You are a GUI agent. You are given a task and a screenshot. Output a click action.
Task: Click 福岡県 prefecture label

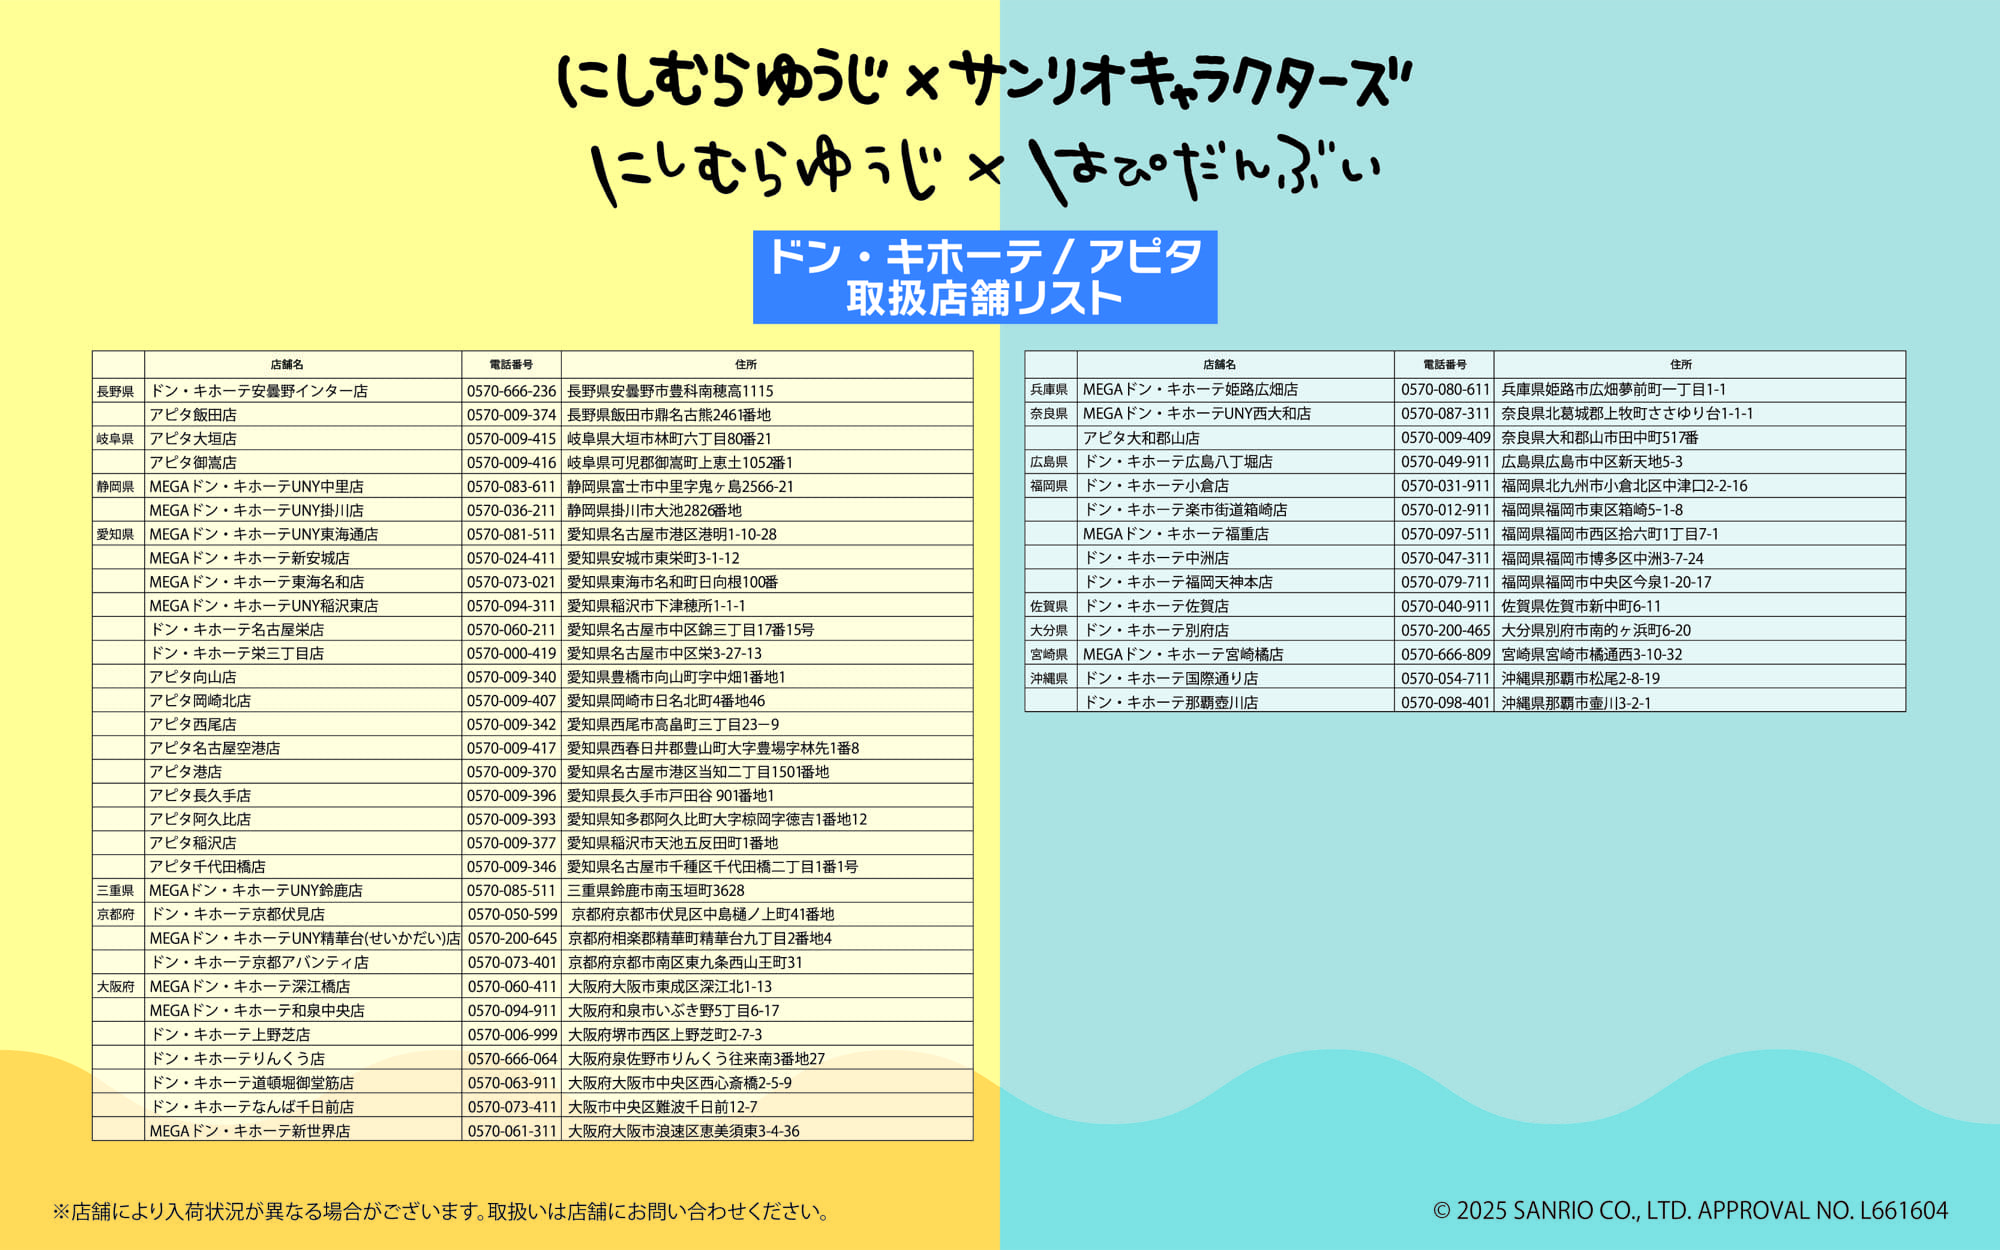1048,486
